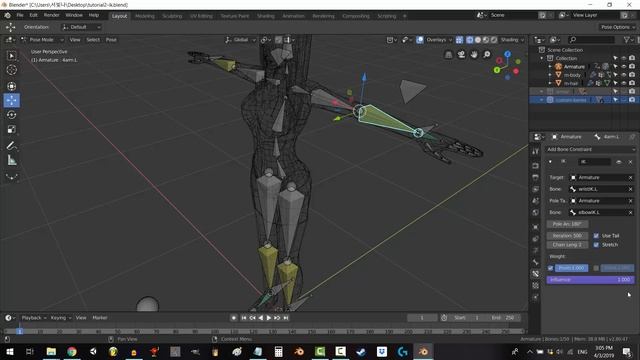Open the Render properties tab
The width and height of the screenshot is (640, 360).
click(536, 166)
